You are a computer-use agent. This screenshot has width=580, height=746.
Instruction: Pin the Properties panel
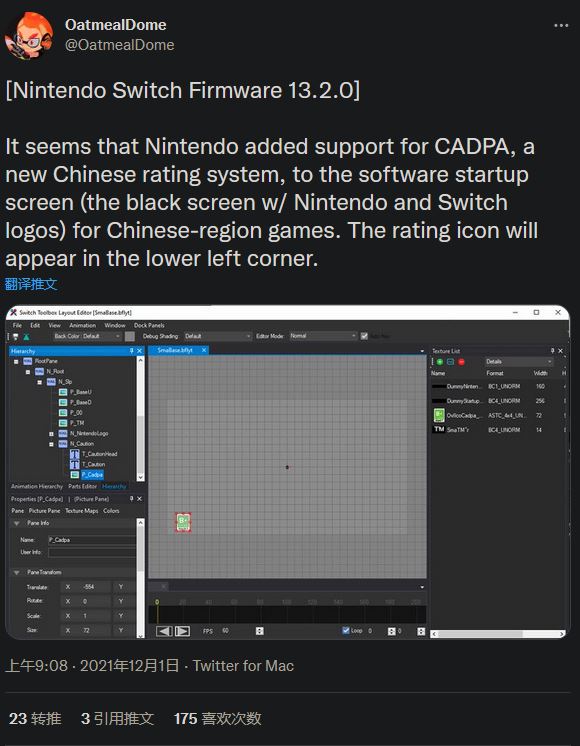pos(131,499)
